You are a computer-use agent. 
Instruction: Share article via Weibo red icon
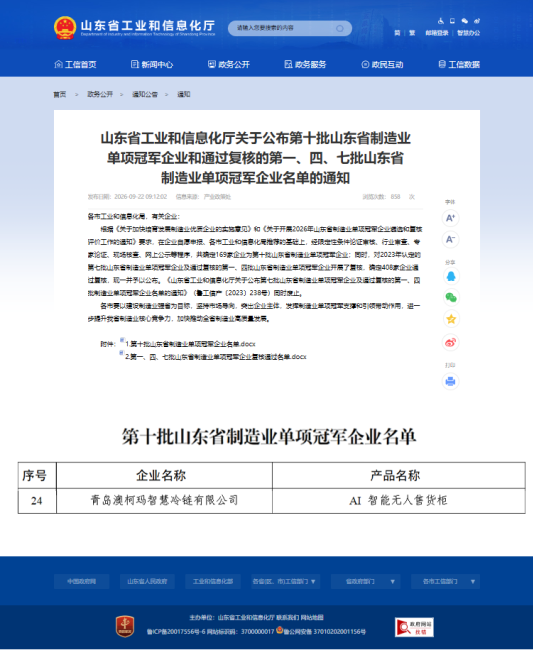[451, 342]
